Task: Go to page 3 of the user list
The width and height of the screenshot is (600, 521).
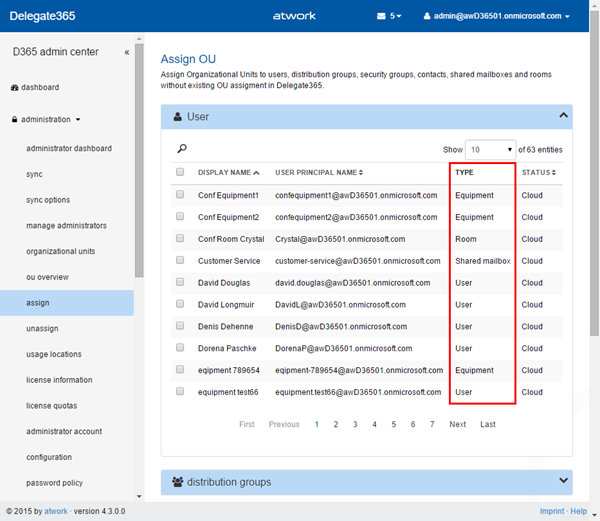Action: pyautogui.click(x=355, y=424)
